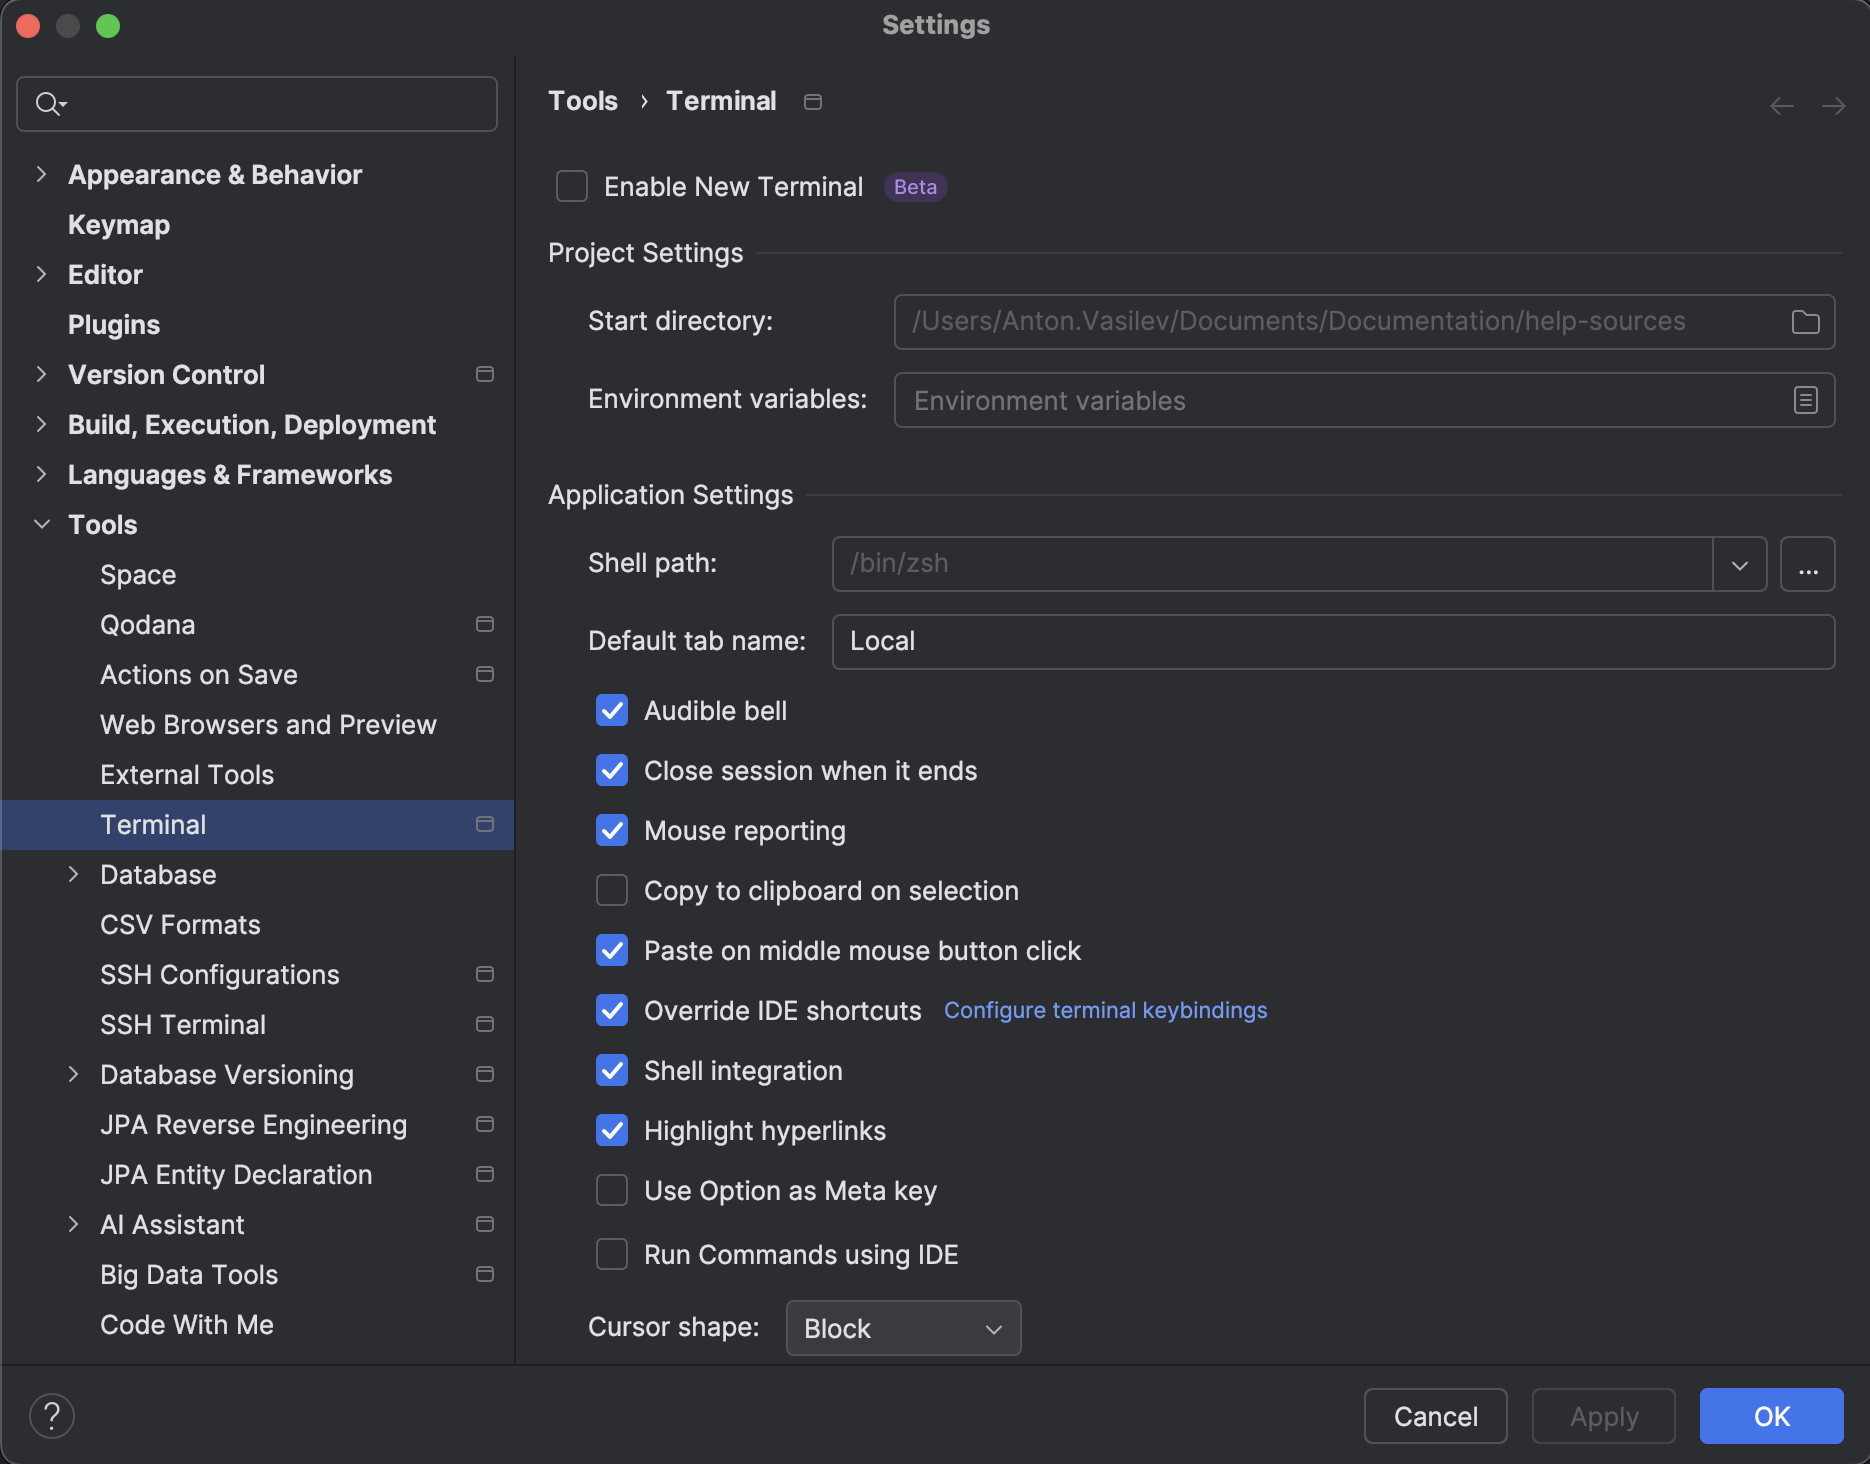Image resolution: width=1870 pixels, height=1464 pixels.
Task: Open the Cursor shape dropdown
Action: 902,1328
